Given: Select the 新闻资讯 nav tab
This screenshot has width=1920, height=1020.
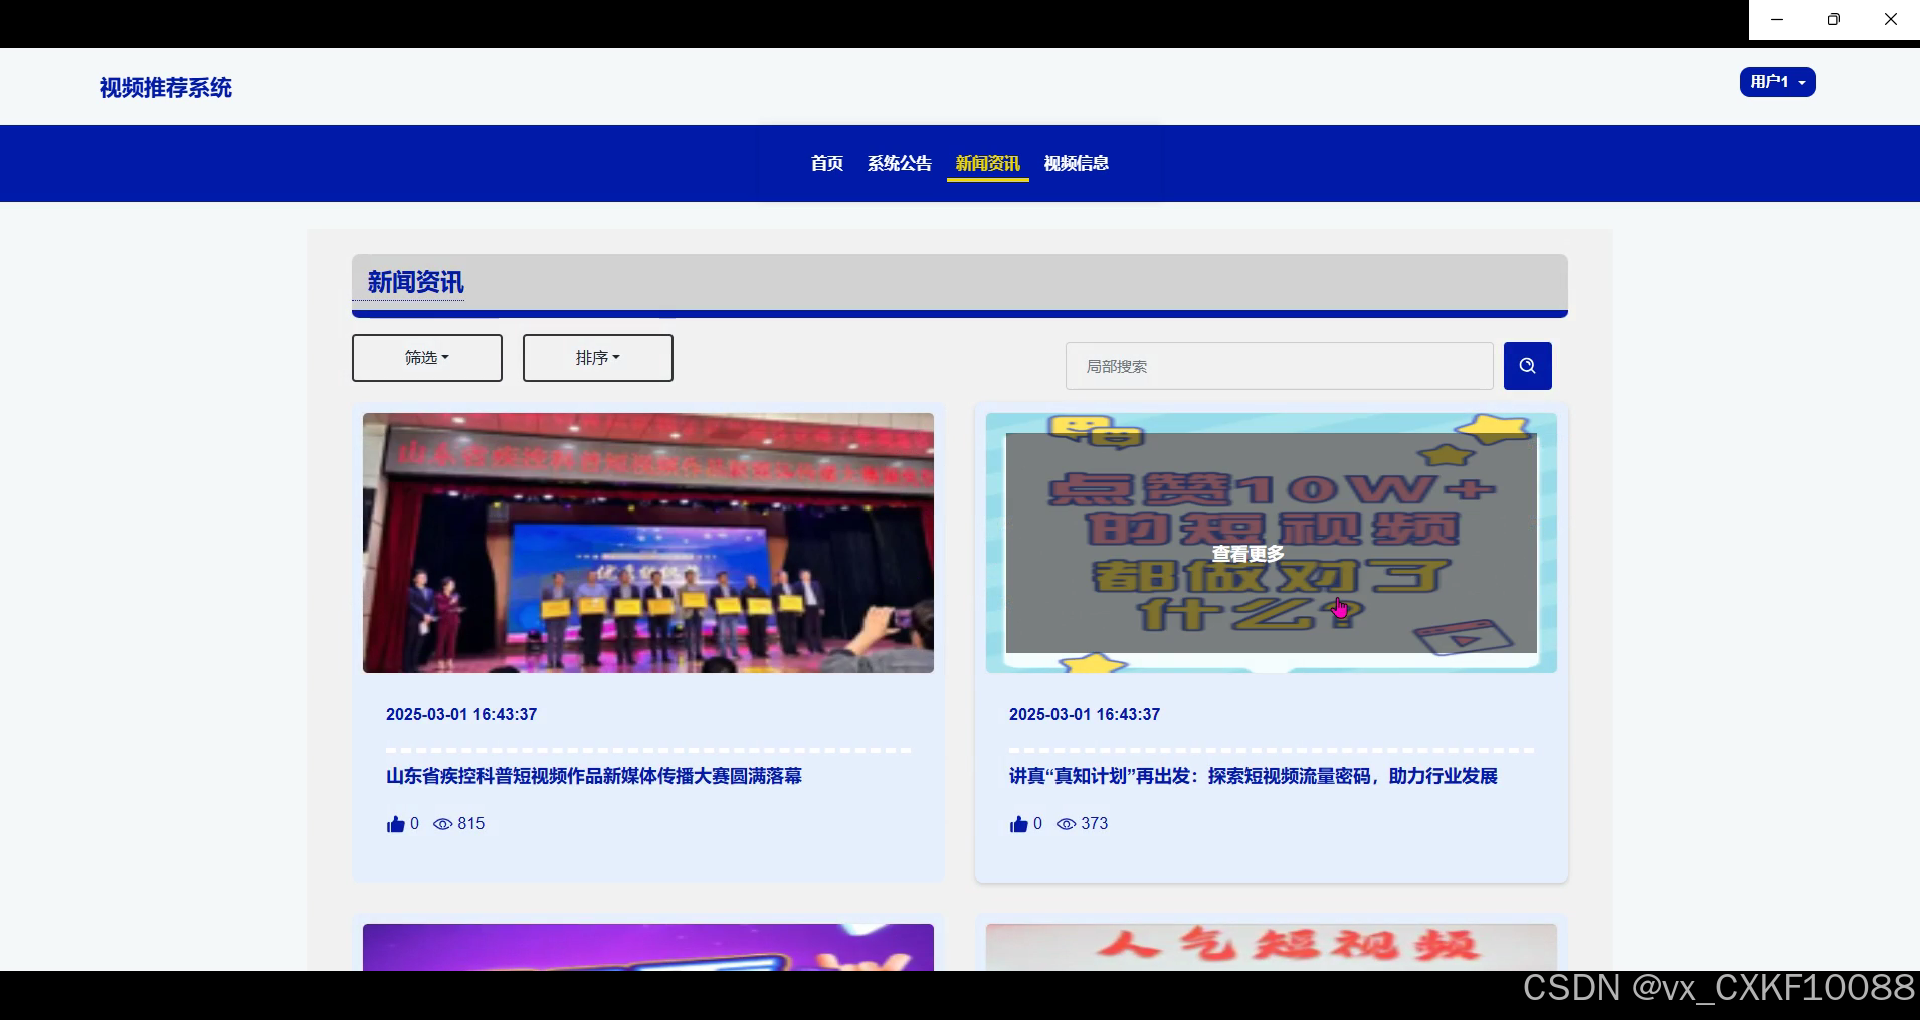Looking at the screenshot, I should pyautogui.click(x=987, y=163).
